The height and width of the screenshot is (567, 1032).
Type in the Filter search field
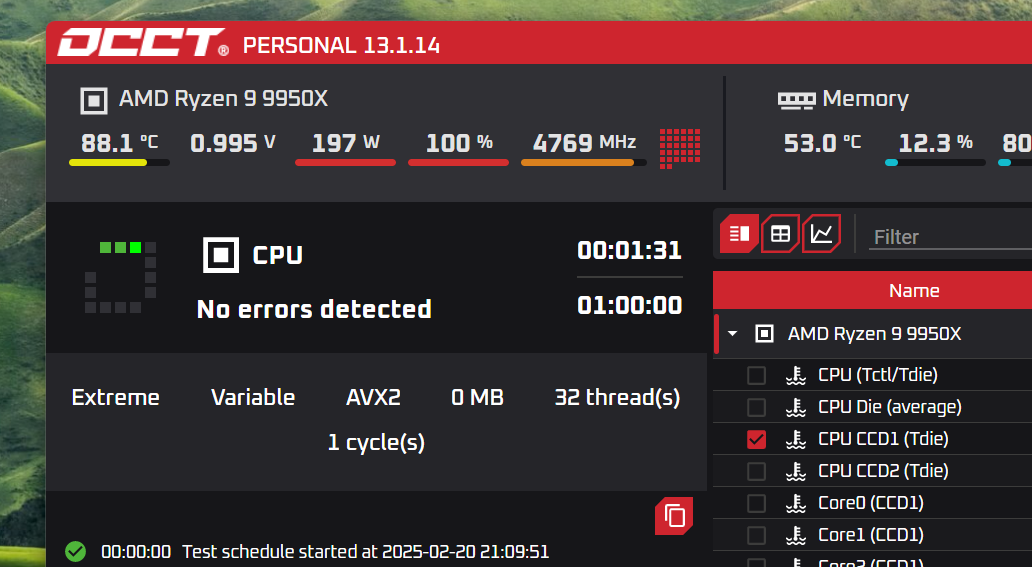[950, 237]
